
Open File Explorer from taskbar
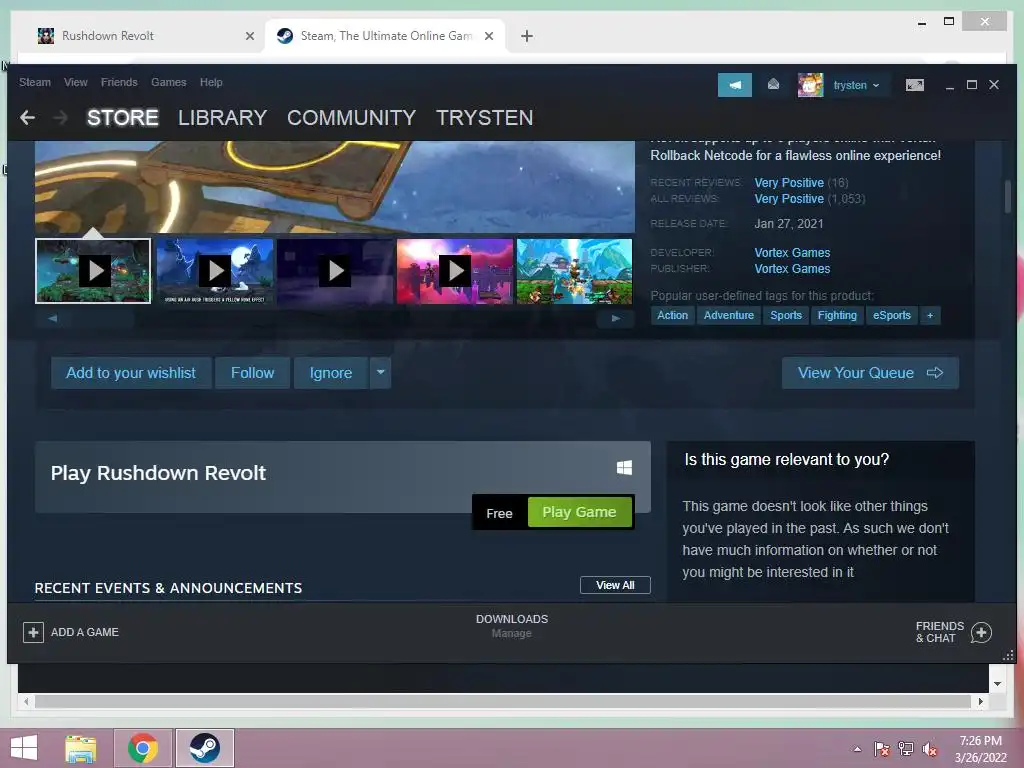81,748
